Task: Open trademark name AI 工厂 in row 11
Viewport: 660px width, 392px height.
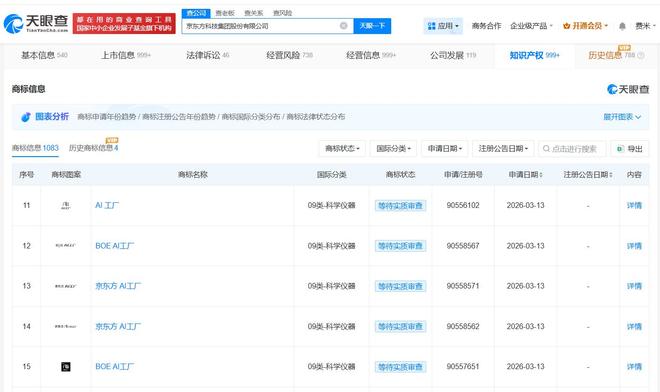Action: [x=107, y=205]
